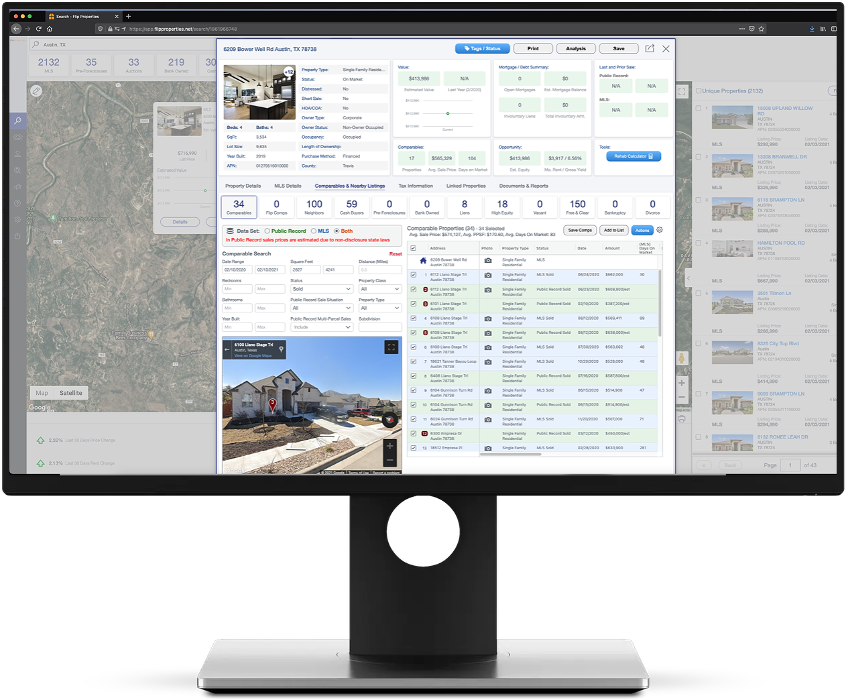Toggle checkbox for 18621 Tanner Bayou Loop row
This screenshot has height=700, width=846.
(x=413, y=362)
